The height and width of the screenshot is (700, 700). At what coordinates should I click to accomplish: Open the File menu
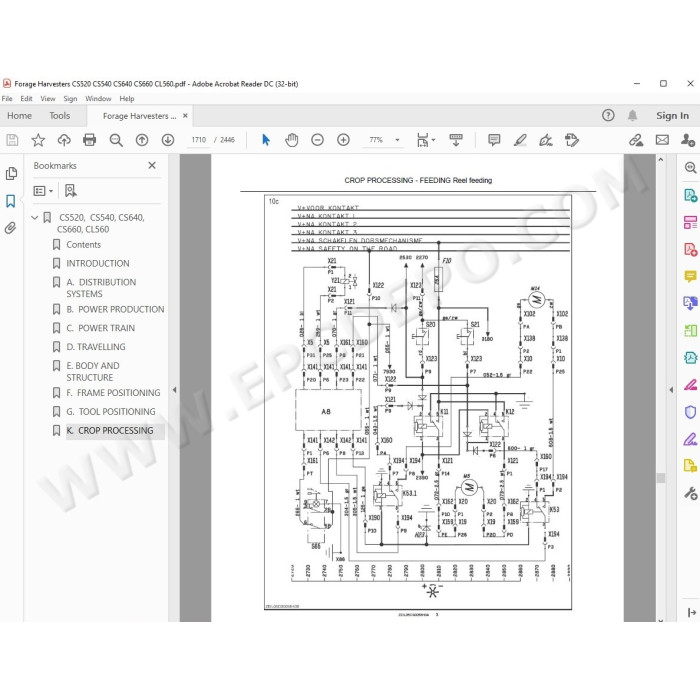pos(7,99)
